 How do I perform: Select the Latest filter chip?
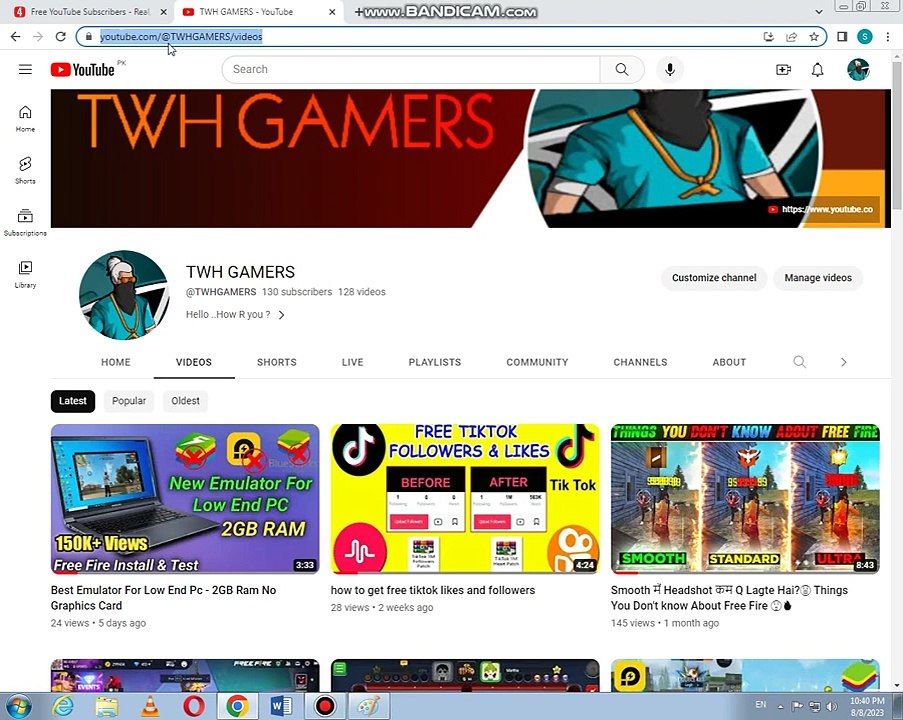73,401
